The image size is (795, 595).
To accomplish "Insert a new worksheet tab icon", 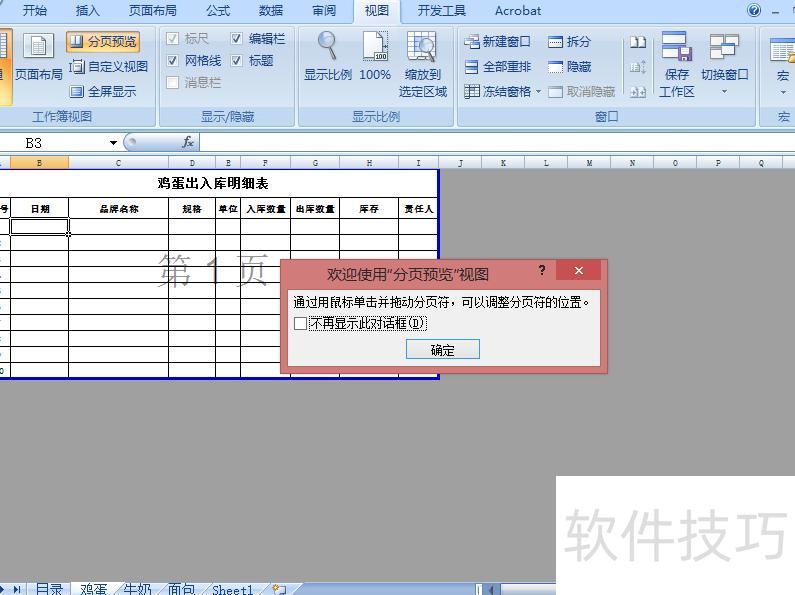I will pos(279,589).
